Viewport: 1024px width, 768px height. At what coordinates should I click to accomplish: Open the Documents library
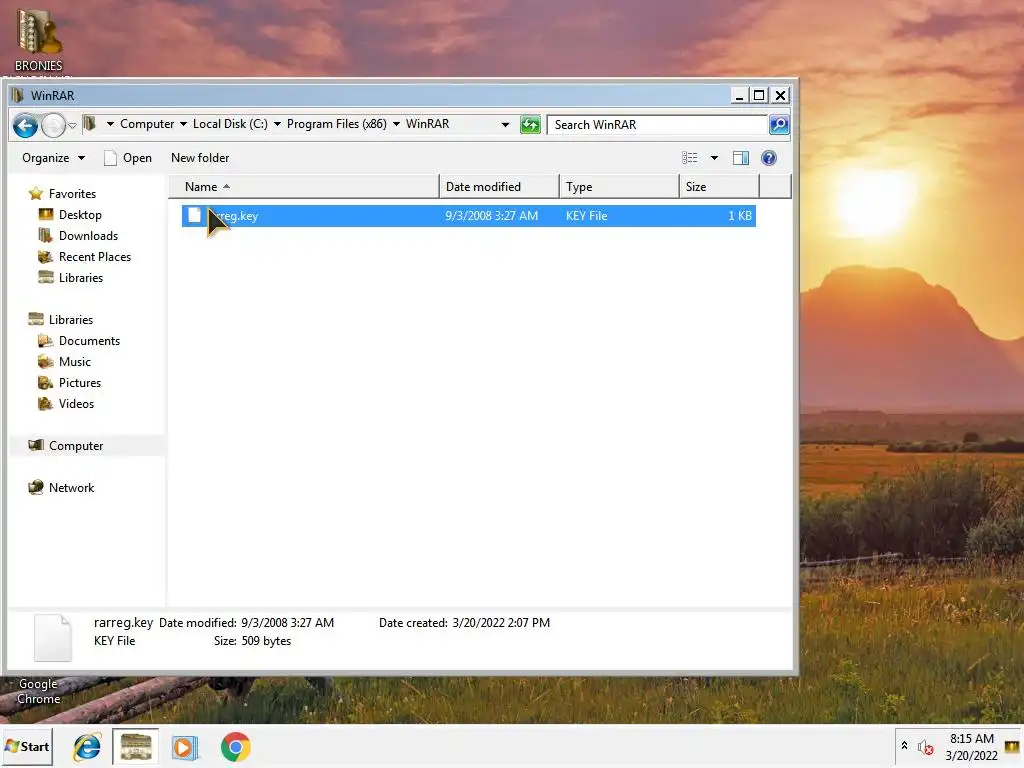click(x=89, y=341)
